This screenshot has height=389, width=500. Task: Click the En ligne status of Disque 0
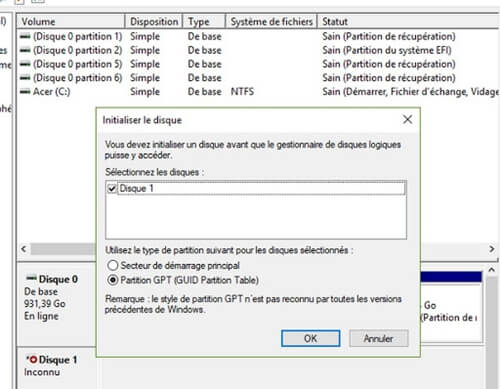[x=41, y=316]
